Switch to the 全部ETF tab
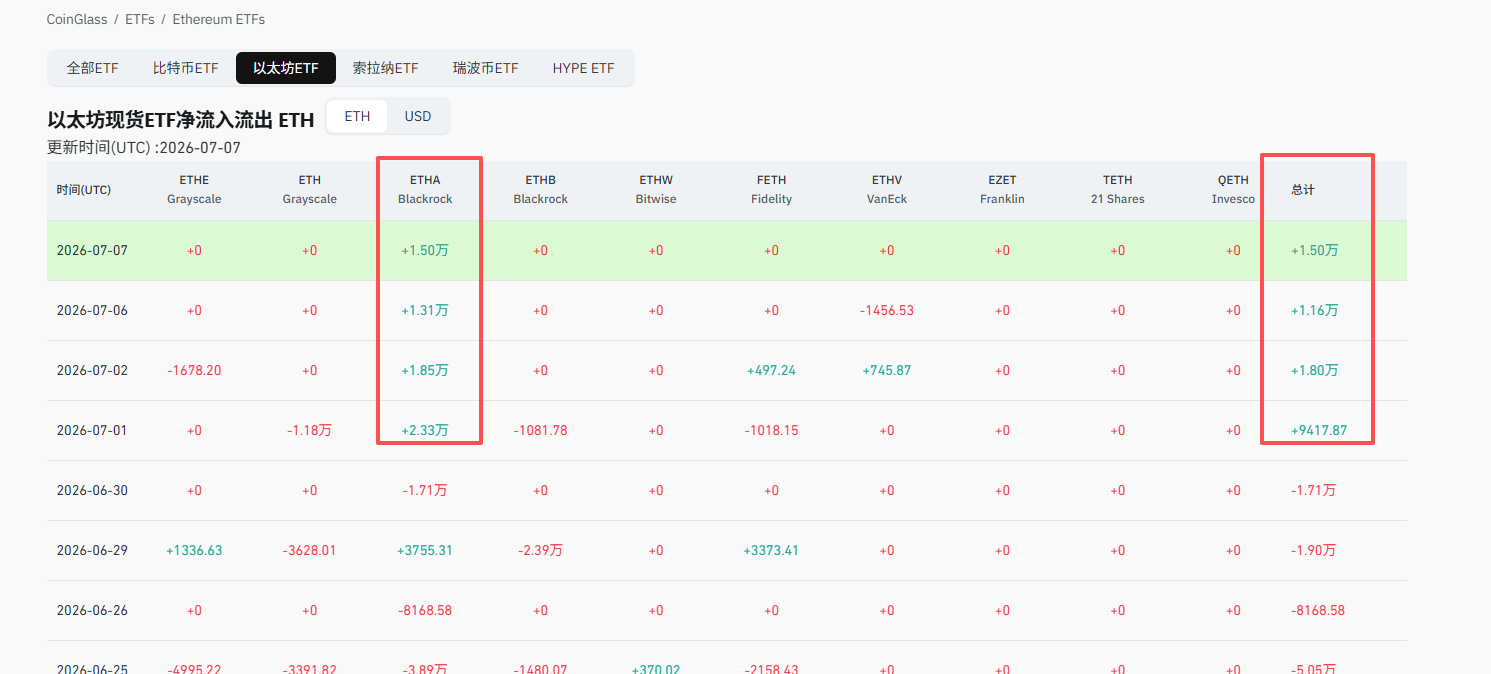Viewport: 1491px width, 674px height. point(92,68)
